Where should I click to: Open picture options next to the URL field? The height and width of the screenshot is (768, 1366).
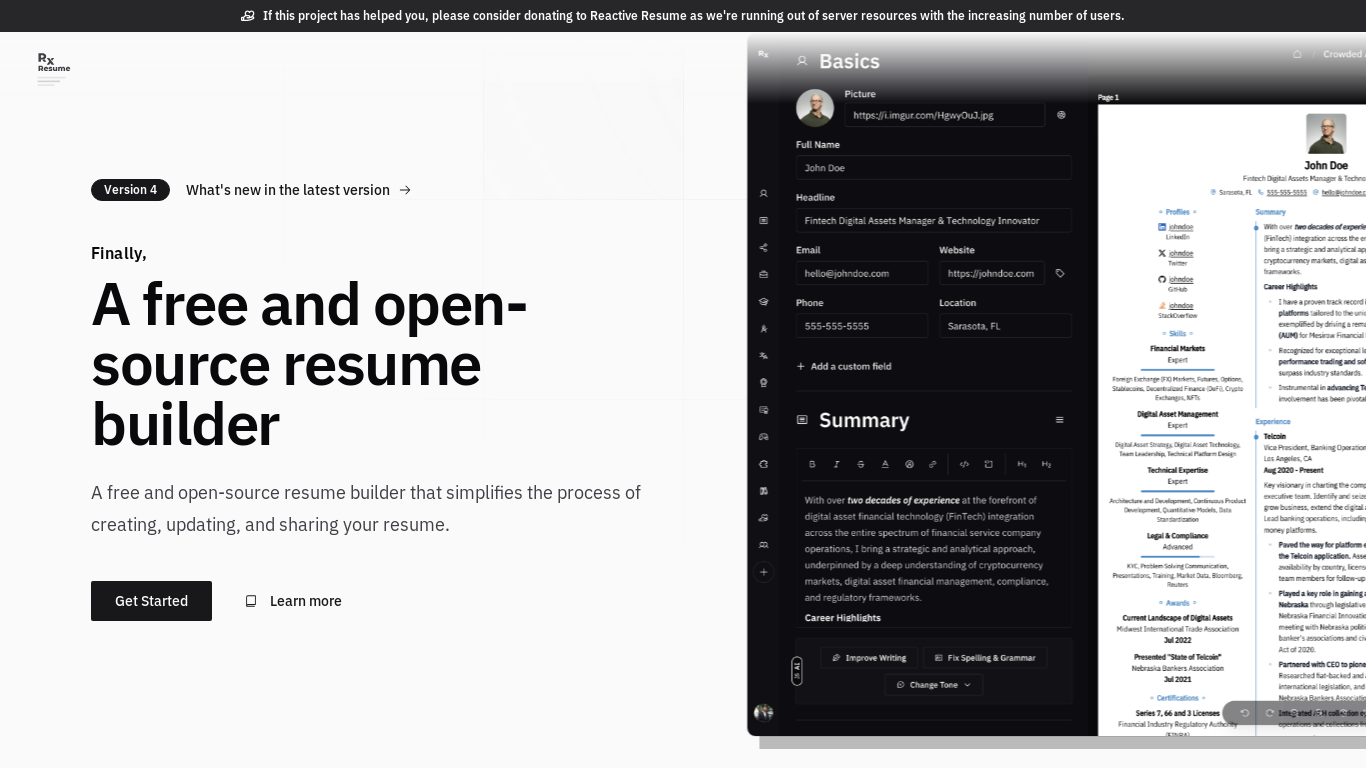click(x=1061, y=115)
